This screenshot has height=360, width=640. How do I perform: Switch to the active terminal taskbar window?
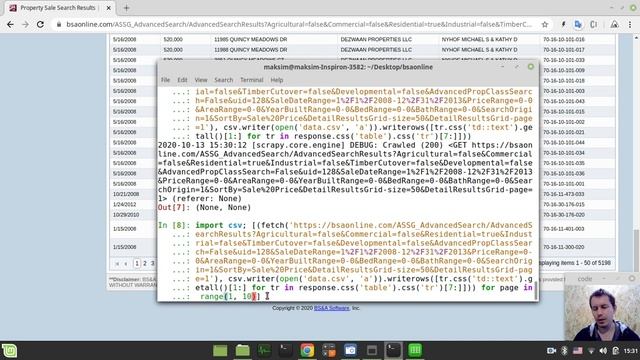393,350
